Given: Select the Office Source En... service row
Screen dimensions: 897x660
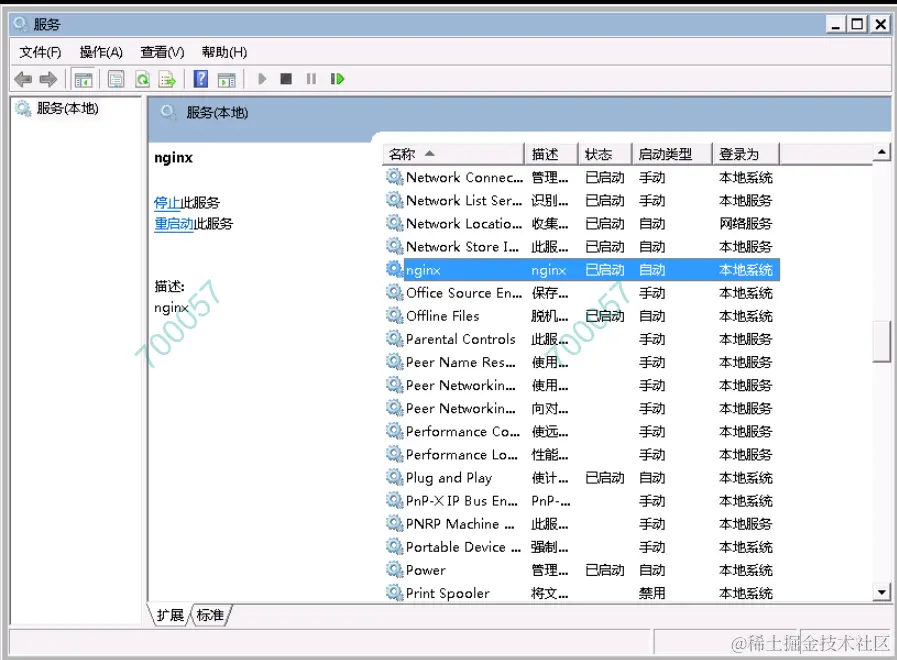Looking at the screenshot, I should [581, 293].
